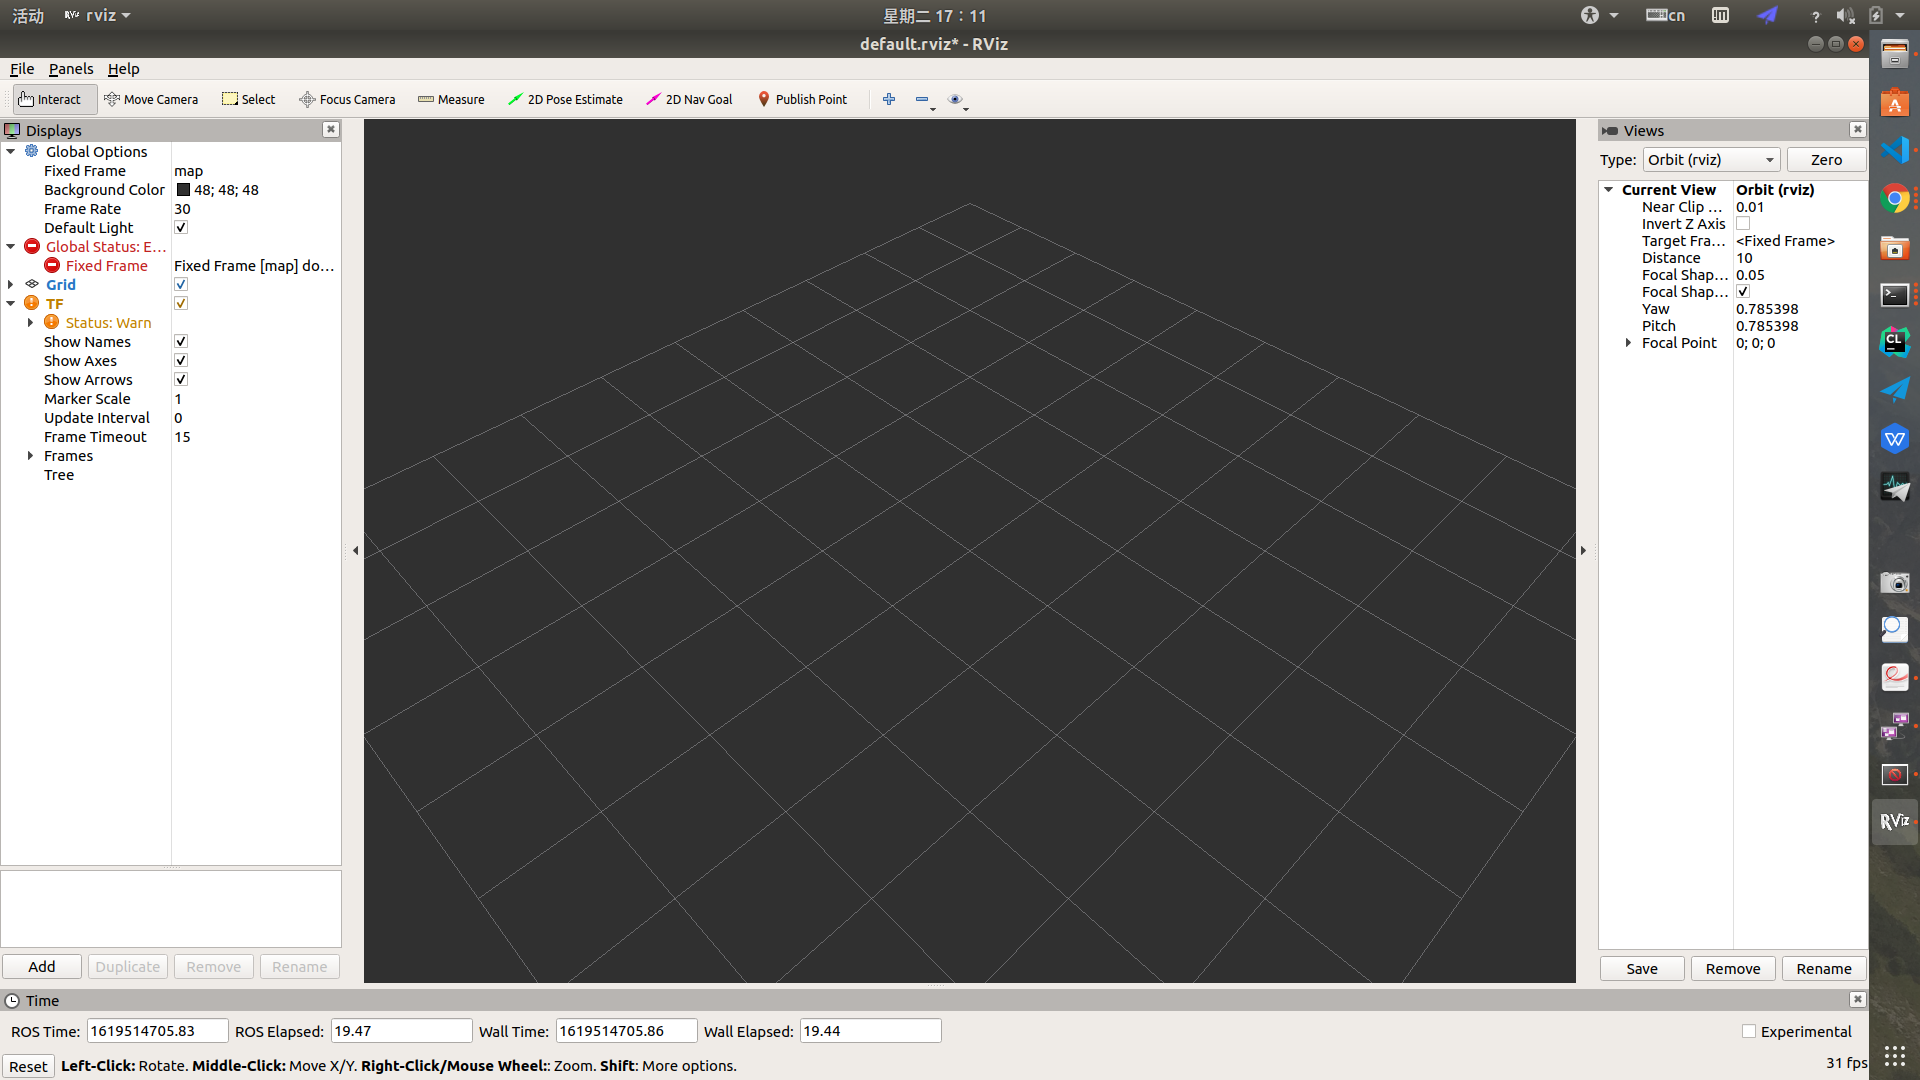1920x1080 pixels.
Task: Open the Panels menu
Action: click(x=71, y=69)
